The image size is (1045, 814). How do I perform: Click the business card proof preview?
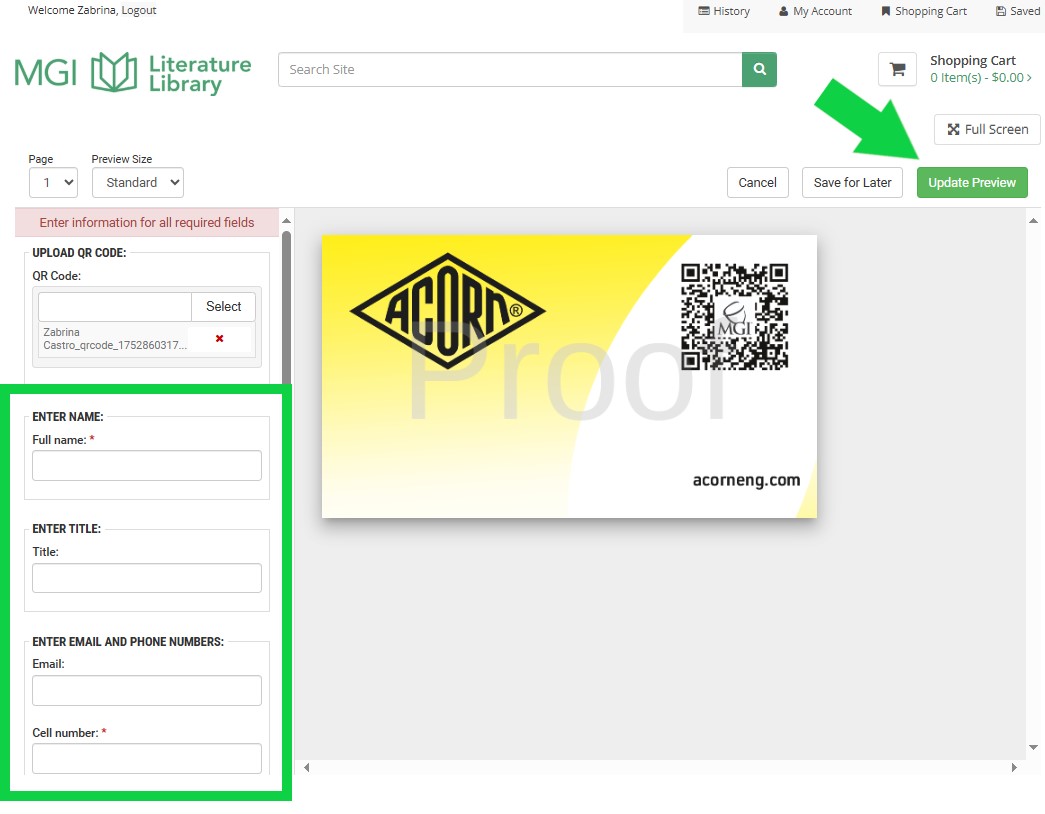pos(569,376)
